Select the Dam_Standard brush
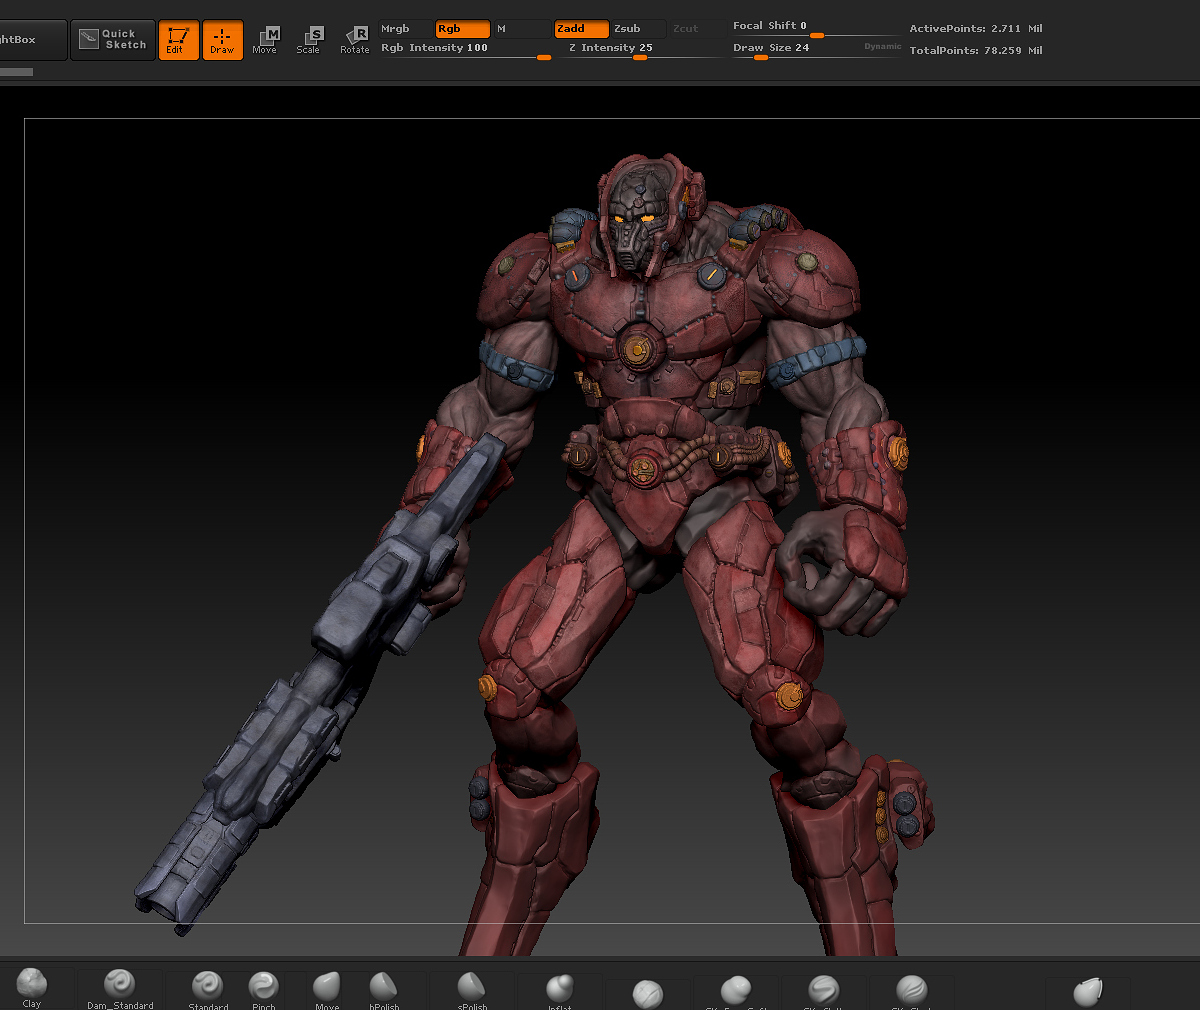This screenshot has width=1200, height=1010. pos(120,990)
